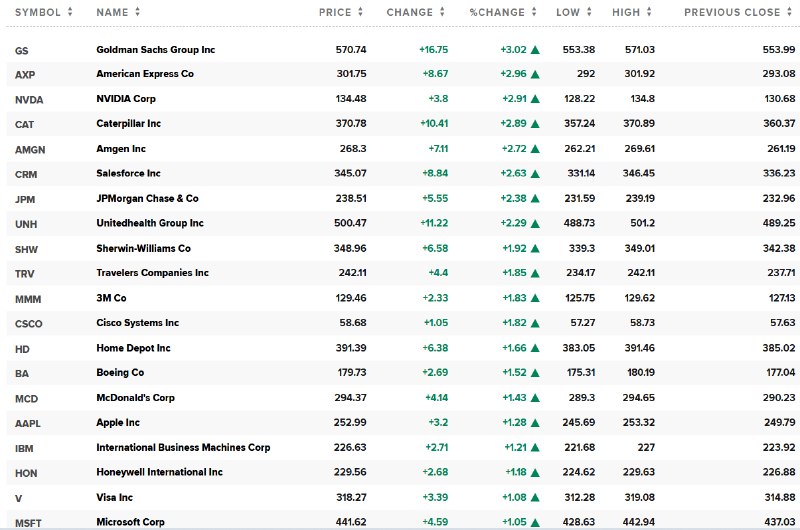
Task: Open the GS ticker symbol
Action: point(21,51)
